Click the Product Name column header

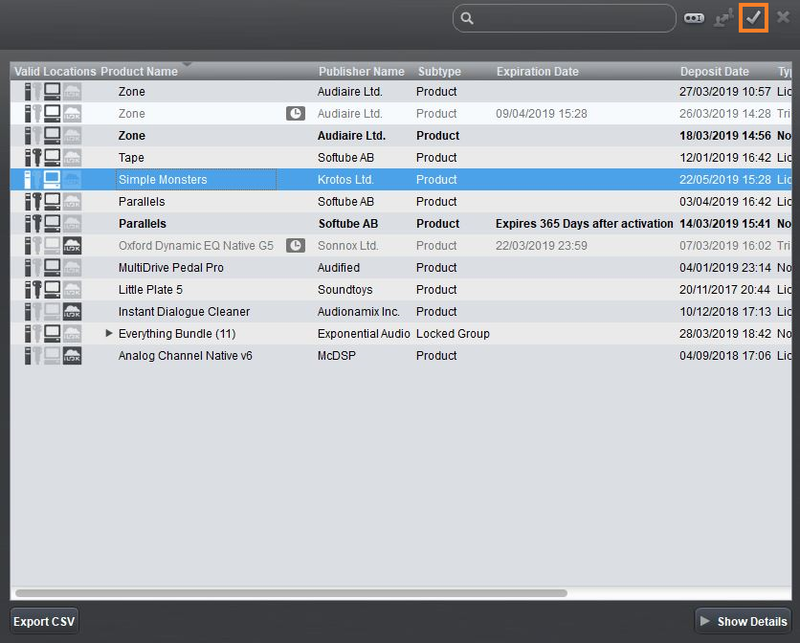[x=139, y=71]
